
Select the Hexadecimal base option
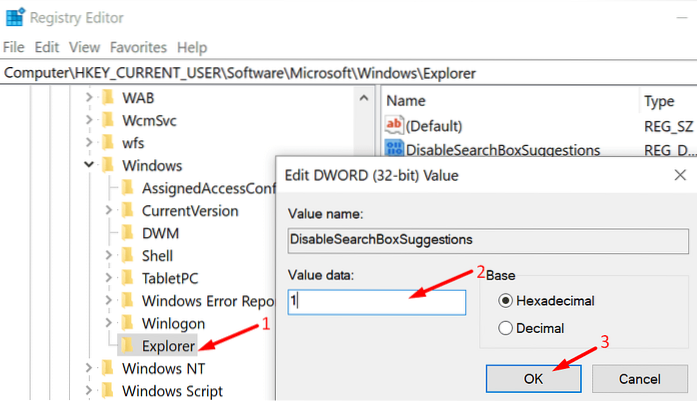coord(506,301)
